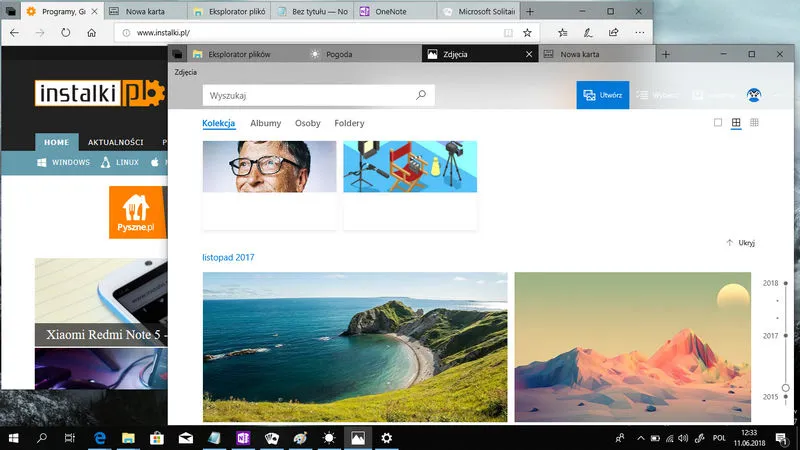Click Ukryj to hide the highlights
The height and width of the screenshot is (450, 800).
[x=740, y=243]
